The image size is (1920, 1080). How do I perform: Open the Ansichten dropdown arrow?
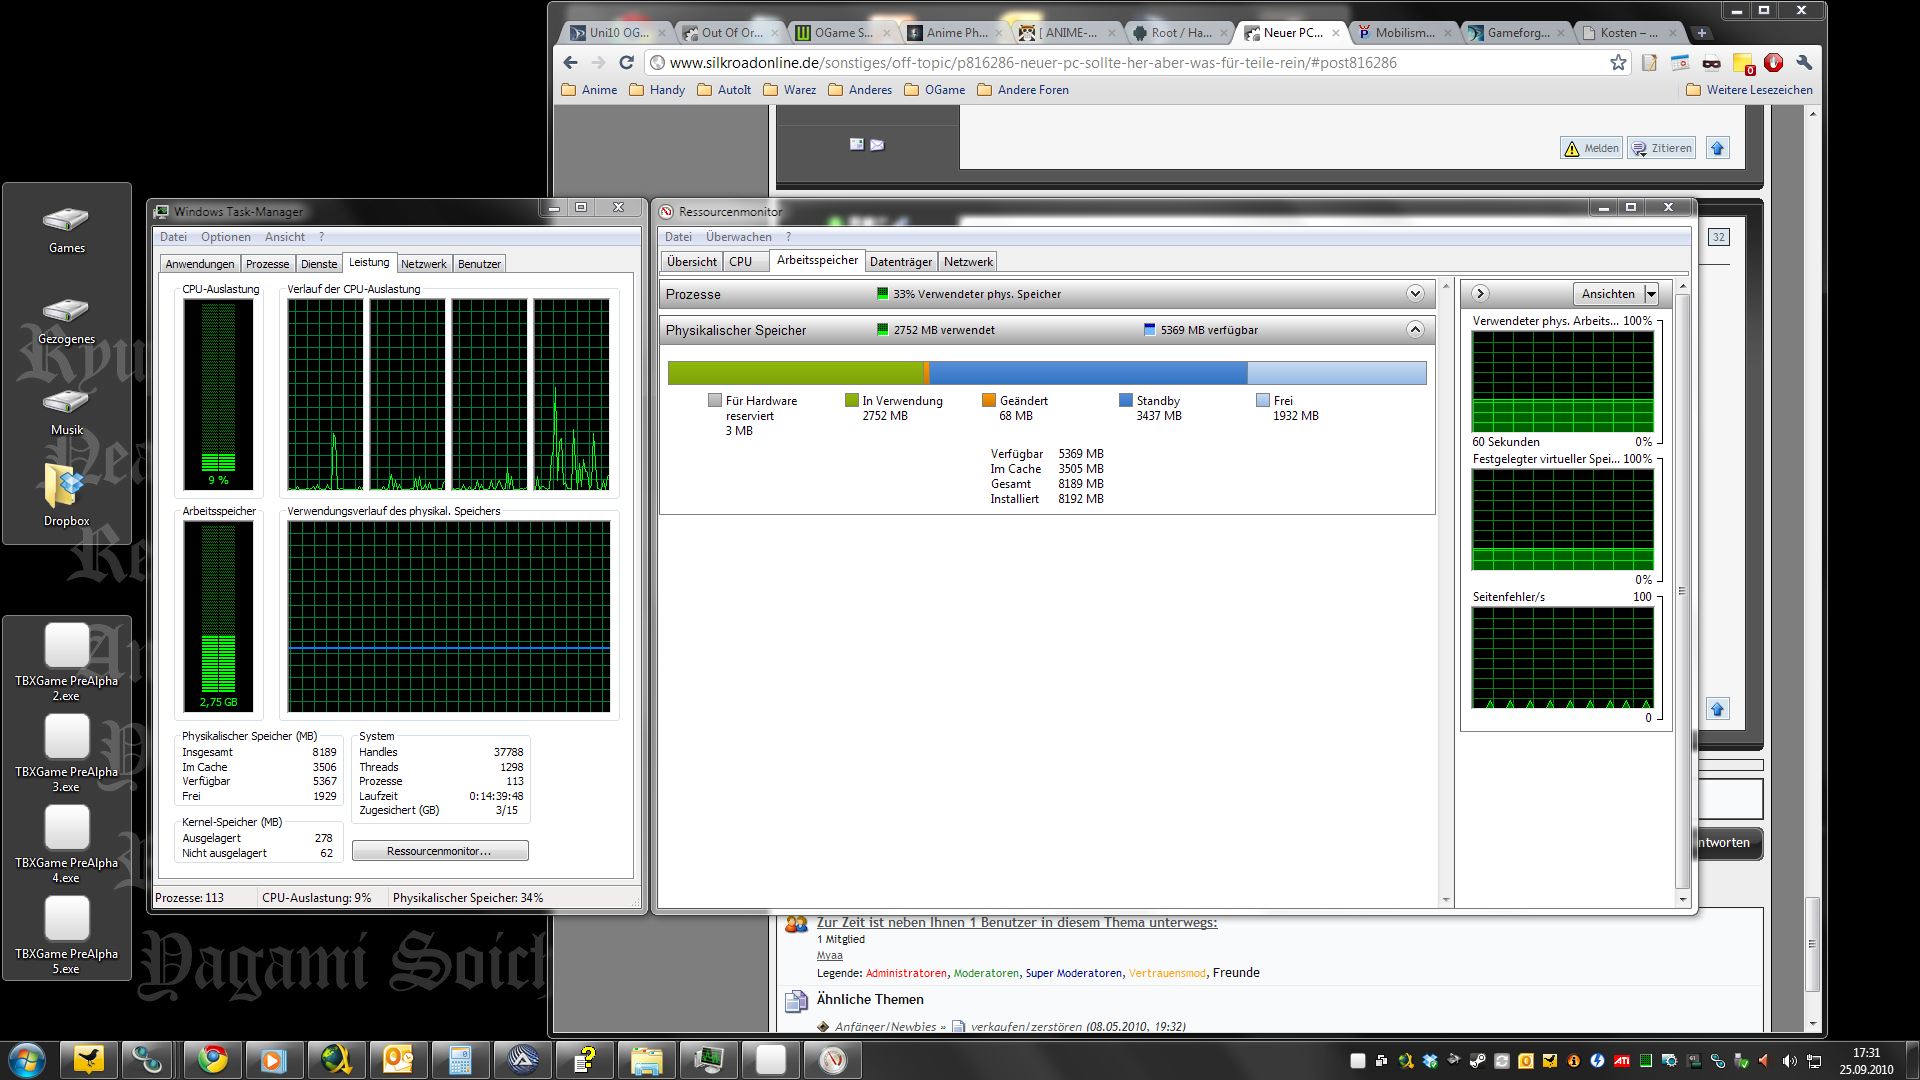coord(1651,294)
